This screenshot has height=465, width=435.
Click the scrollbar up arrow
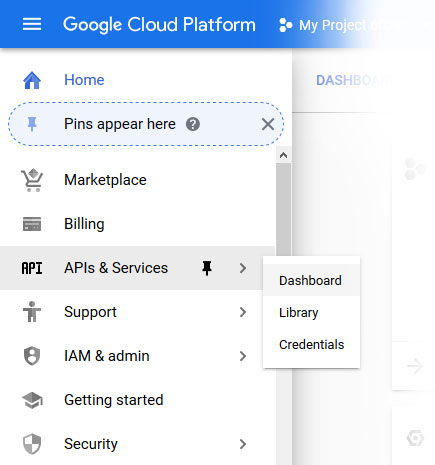click(x=283, y=155)
